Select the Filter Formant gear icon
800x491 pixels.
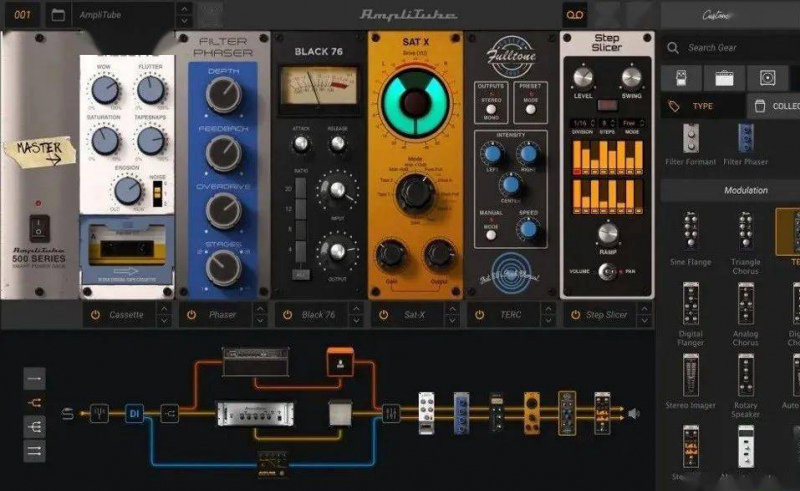pos(690,138)
